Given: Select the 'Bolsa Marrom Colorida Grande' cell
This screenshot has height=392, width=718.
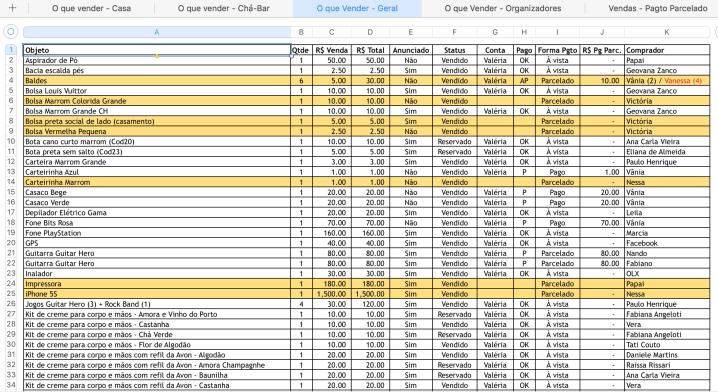Looking at the screenshot, I should (157, 101).
